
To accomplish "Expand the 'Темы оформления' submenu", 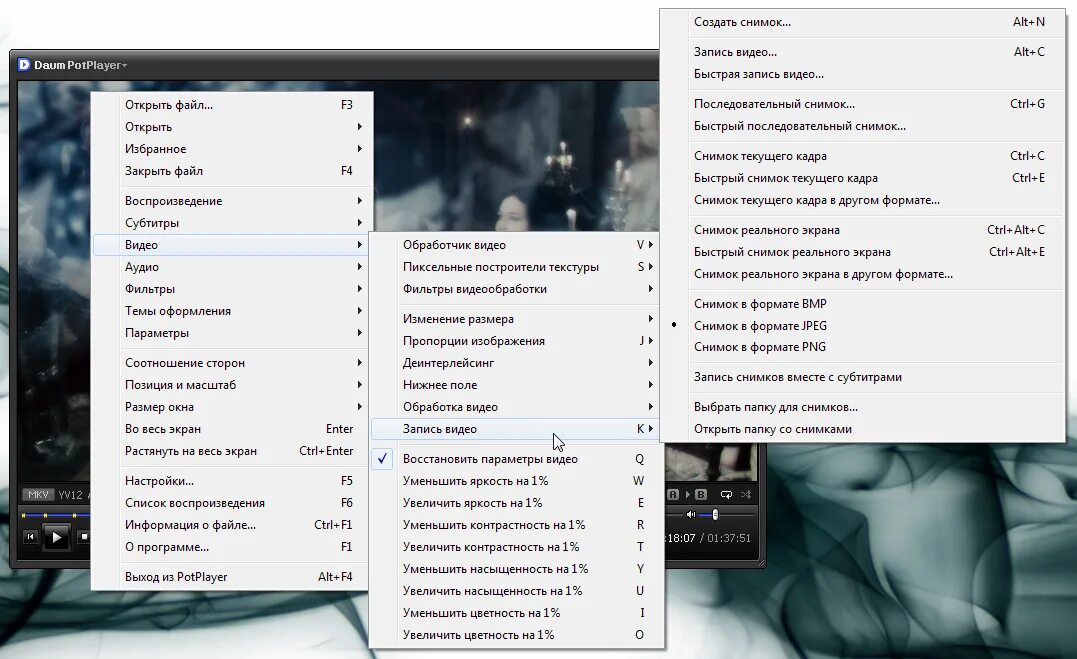I will pos(232,311).
